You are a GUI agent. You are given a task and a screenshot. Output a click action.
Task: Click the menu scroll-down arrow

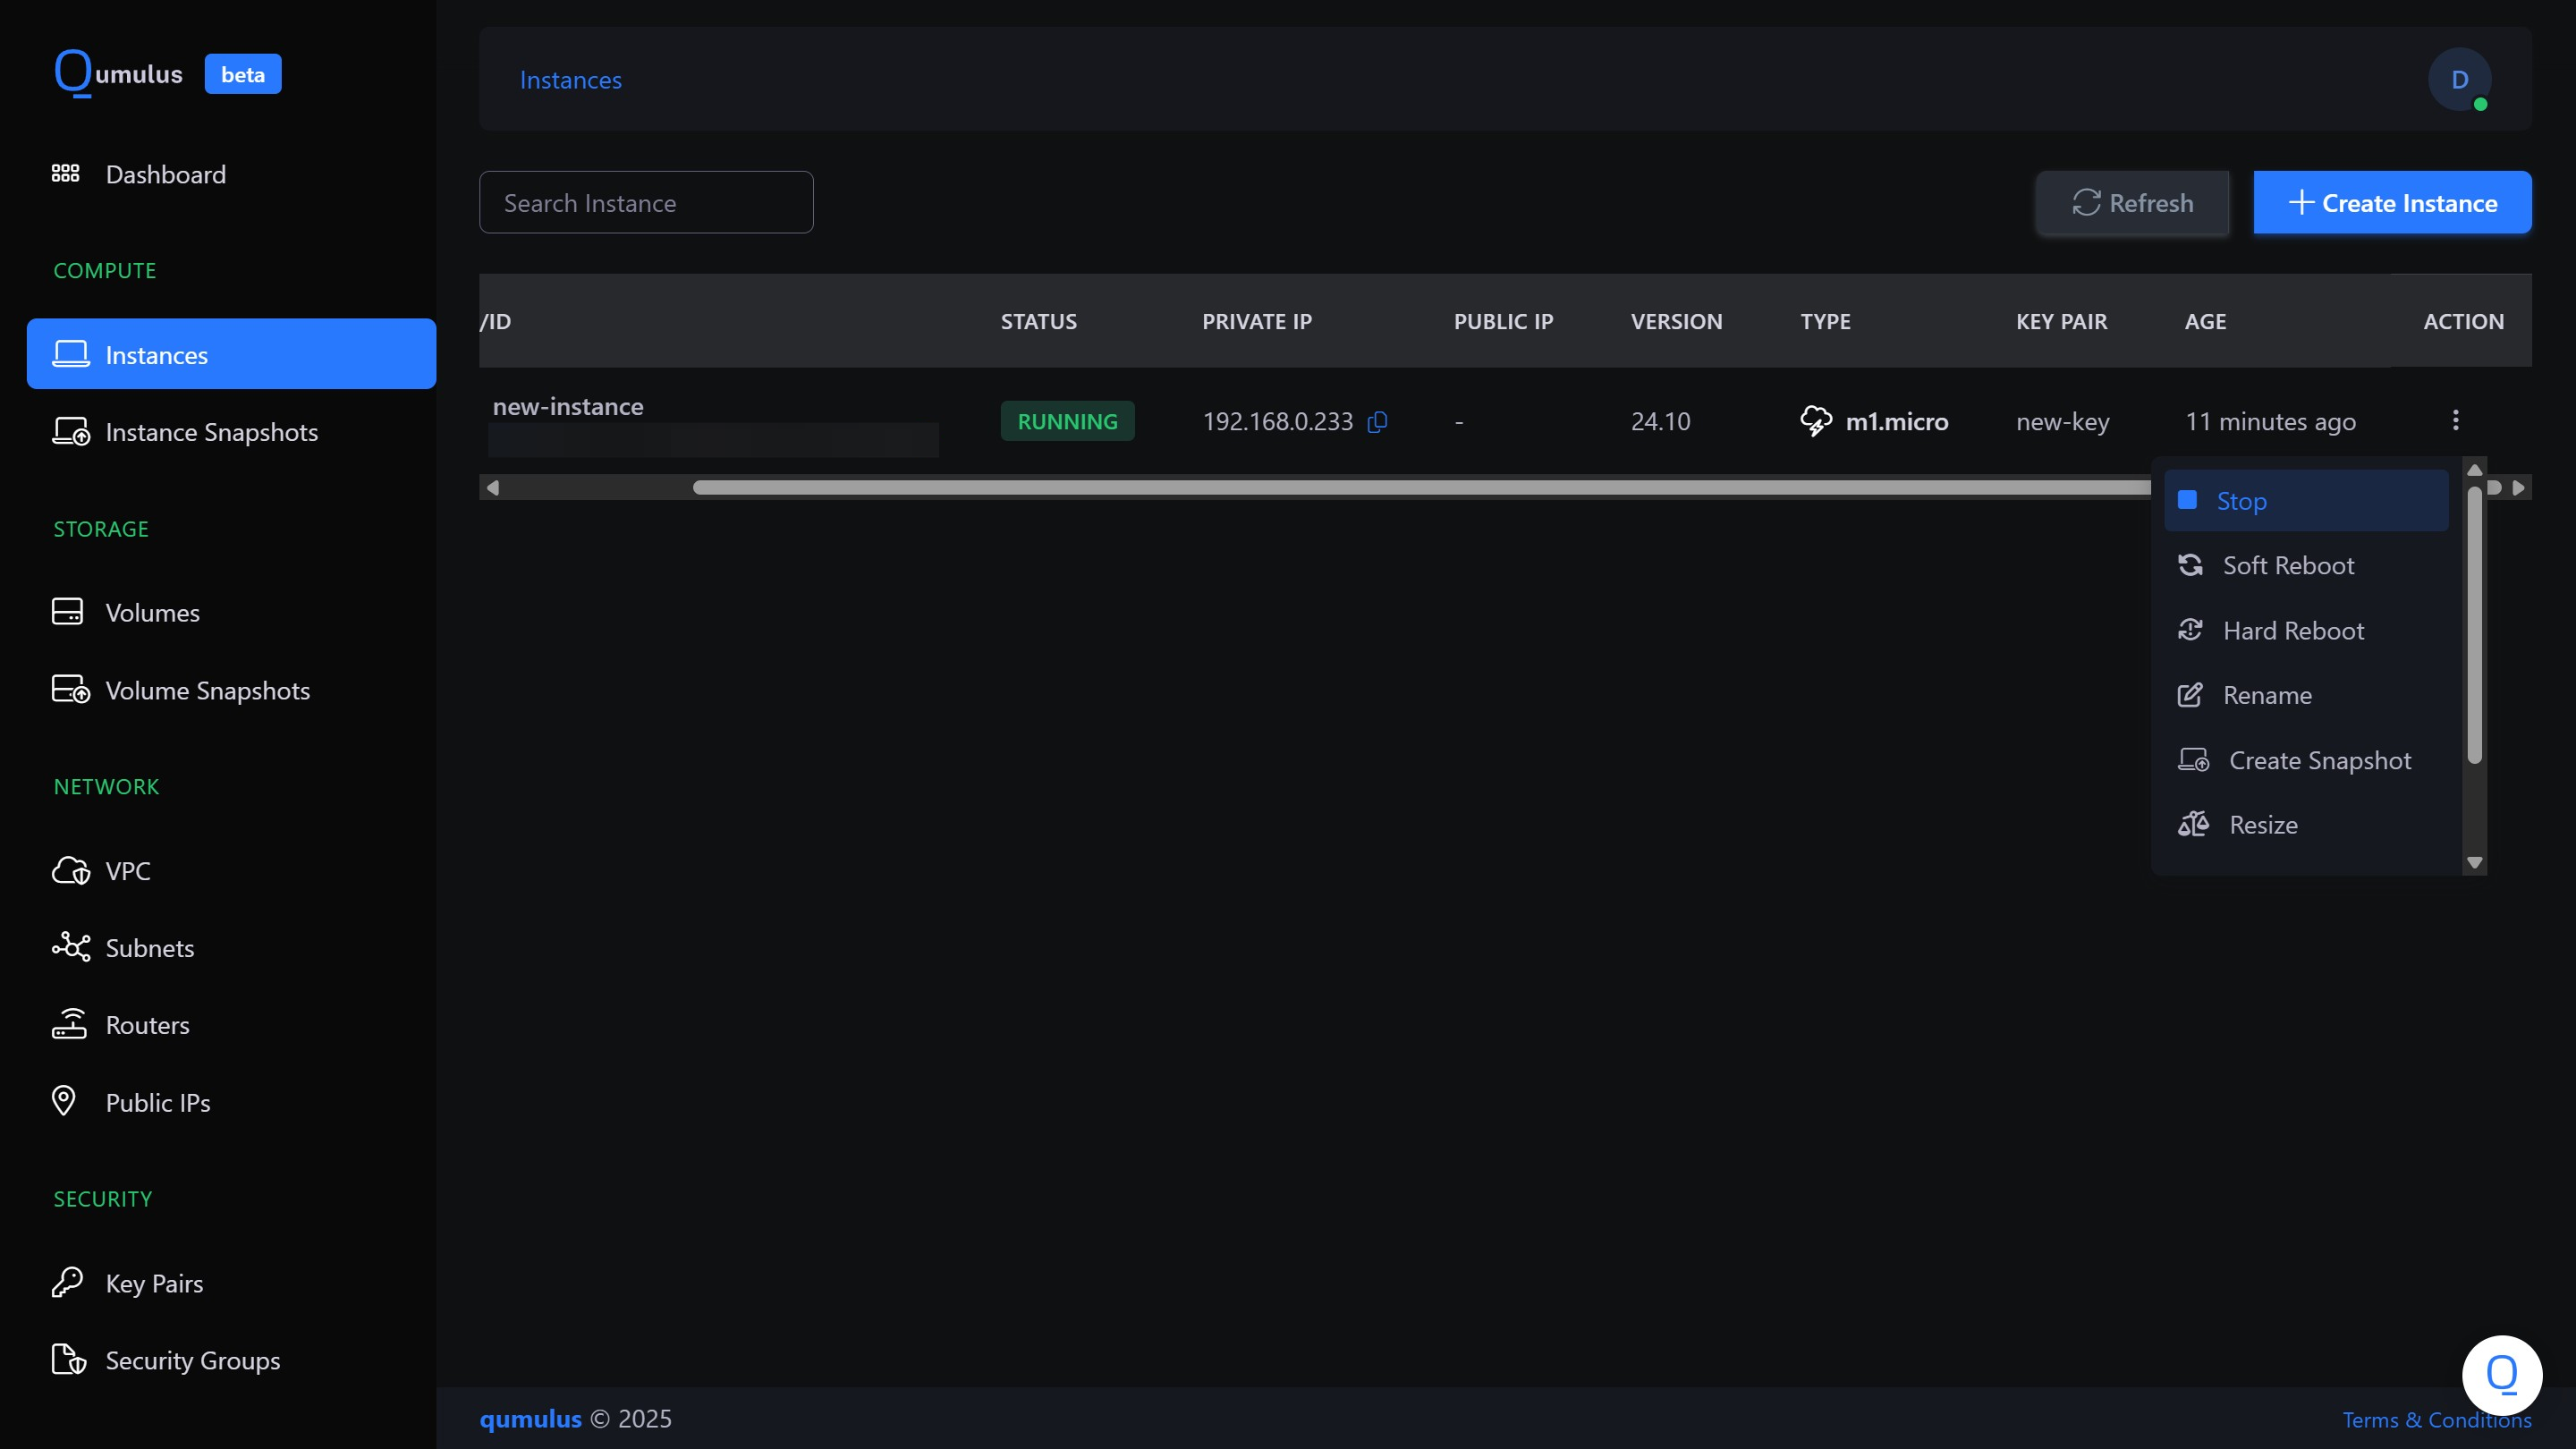click(2475, 863)
